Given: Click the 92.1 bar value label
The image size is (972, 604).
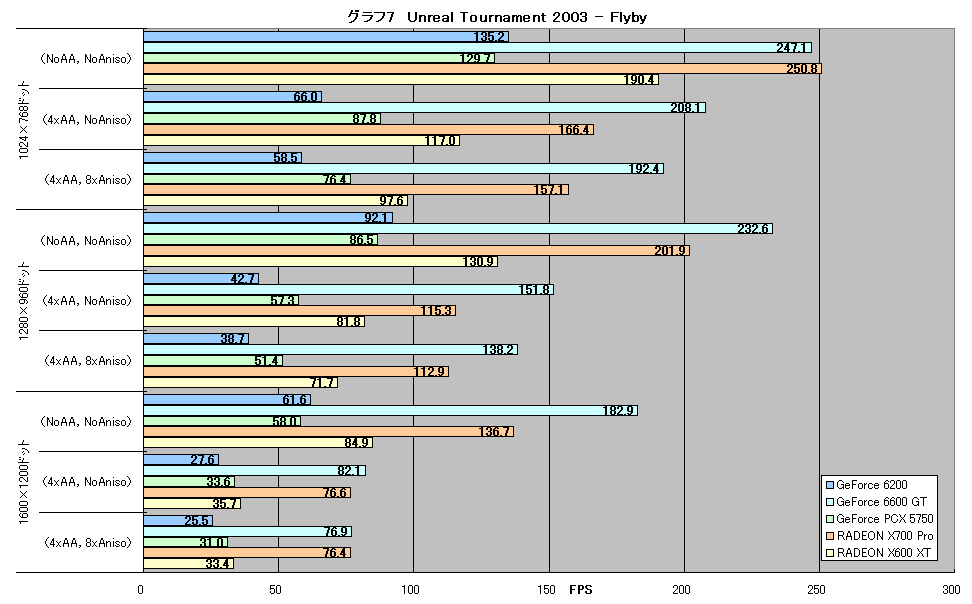Looking at the screenshot, I should 376,218.
